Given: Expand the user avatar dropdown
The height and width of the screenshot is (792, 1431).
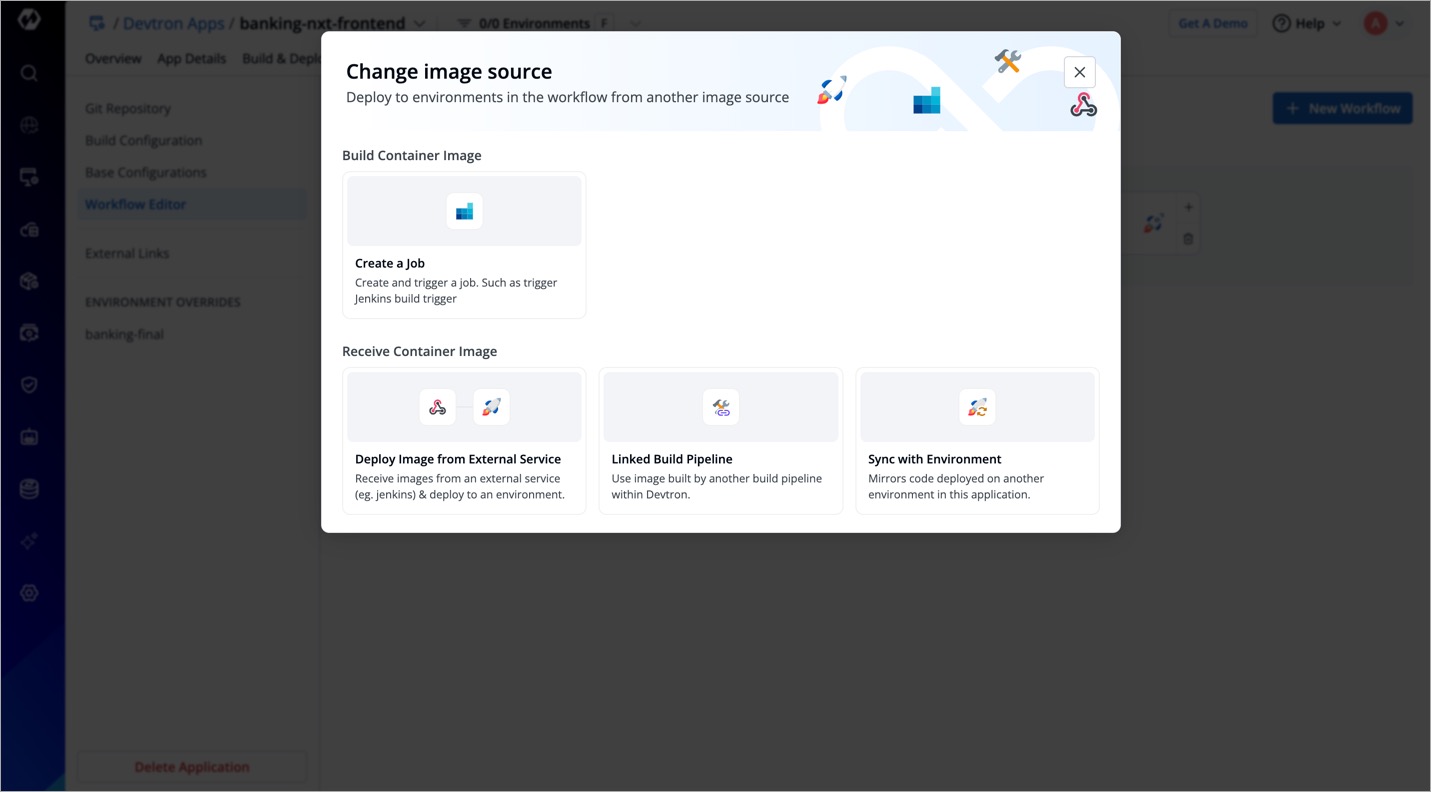Looking at the screenshot, I should [1400, 23].
